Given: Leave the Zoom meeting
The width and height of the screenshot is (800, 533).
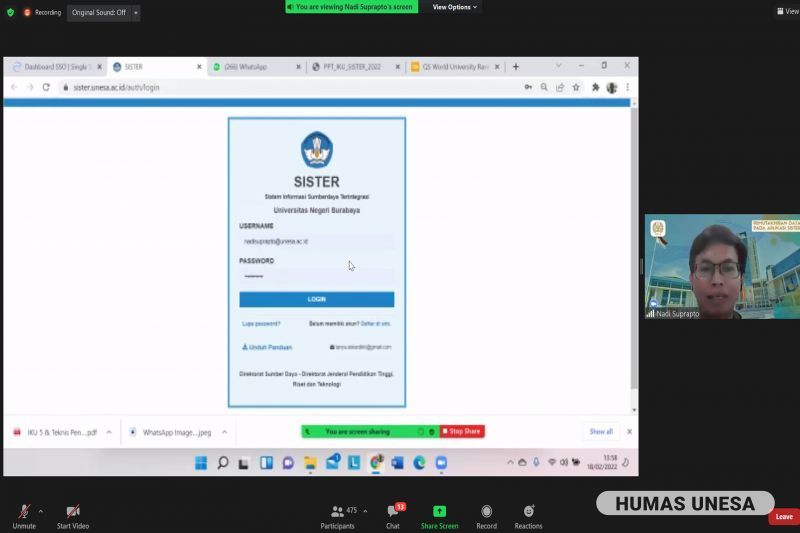Looking at the screenshot, I should click(x=784, y=517).
